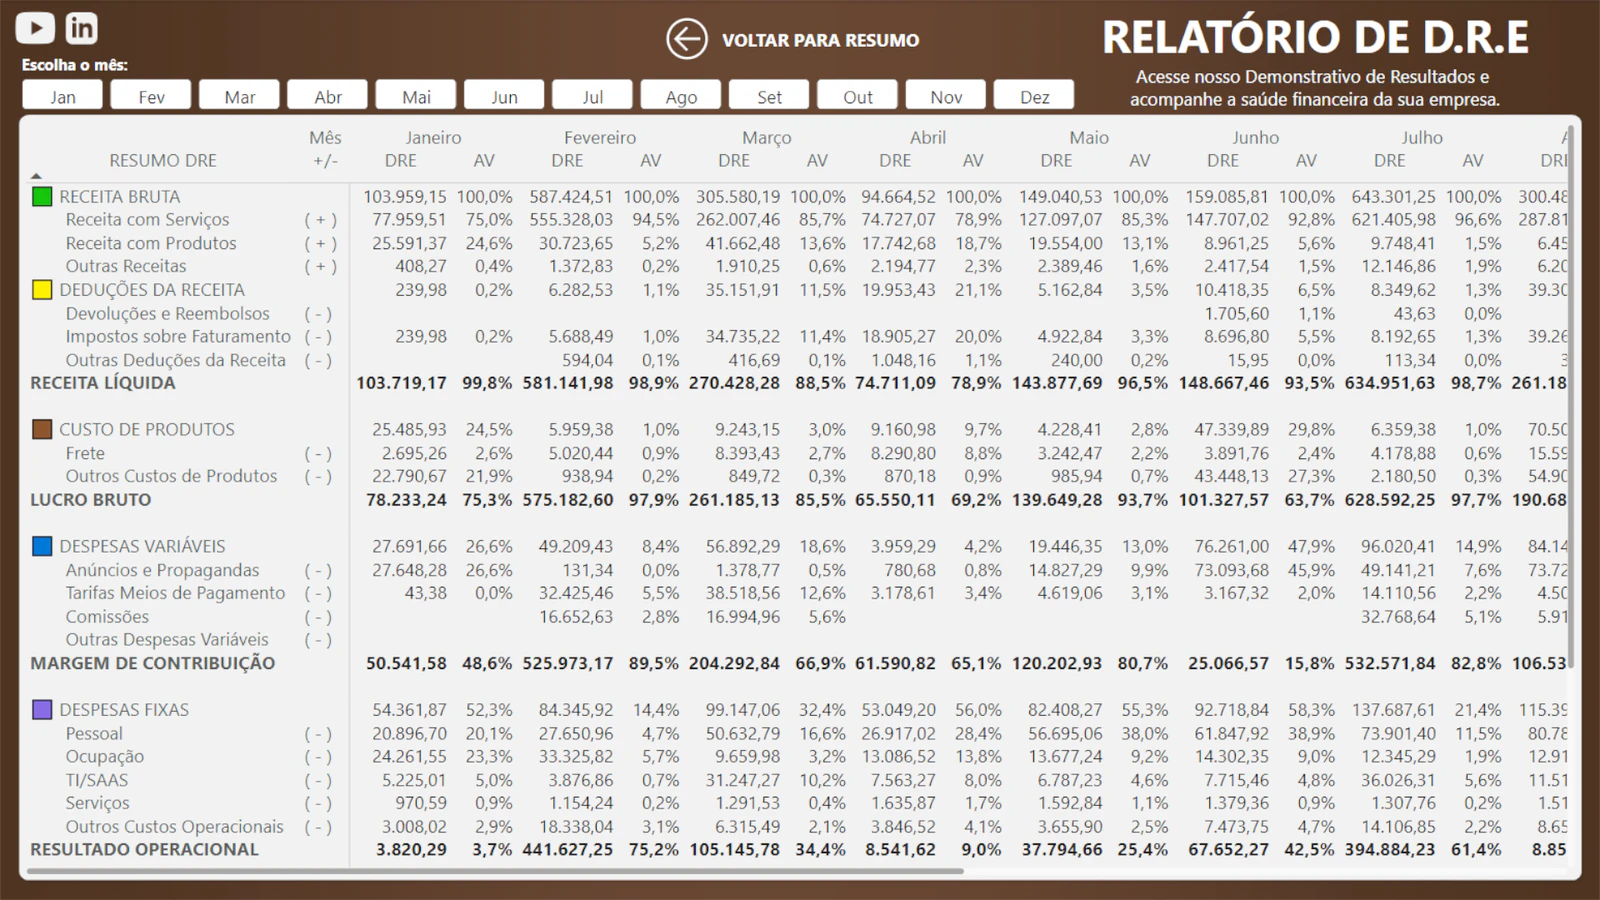Image resolution: width=1600 pixels, height=900 pixels.
Task: Click the sort arrow under RESUMO DRE
Action: pyautogui.click(x=36, y=176)
